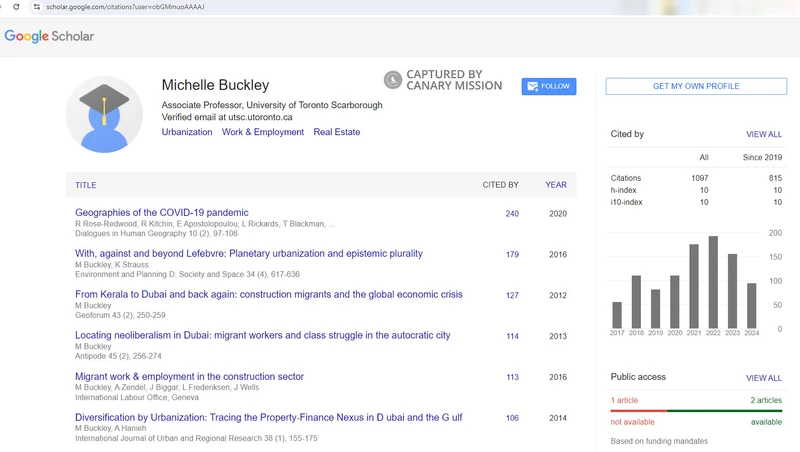Click the 2 articles available link
Image resolution: width=800 pixels, height=452 pixels.
[x=766, y=400]
